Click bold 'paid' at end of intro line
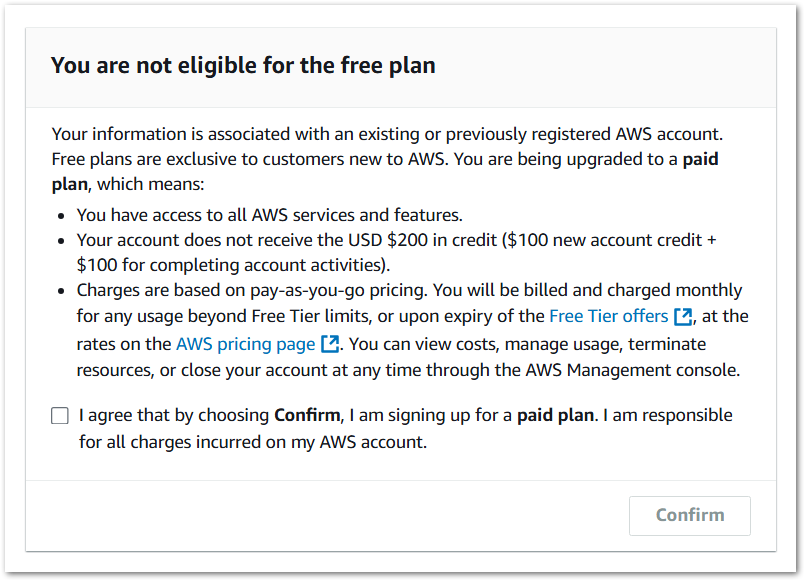Screen dimensions: 805x581 pyautogui.click(x=700, y=159)
